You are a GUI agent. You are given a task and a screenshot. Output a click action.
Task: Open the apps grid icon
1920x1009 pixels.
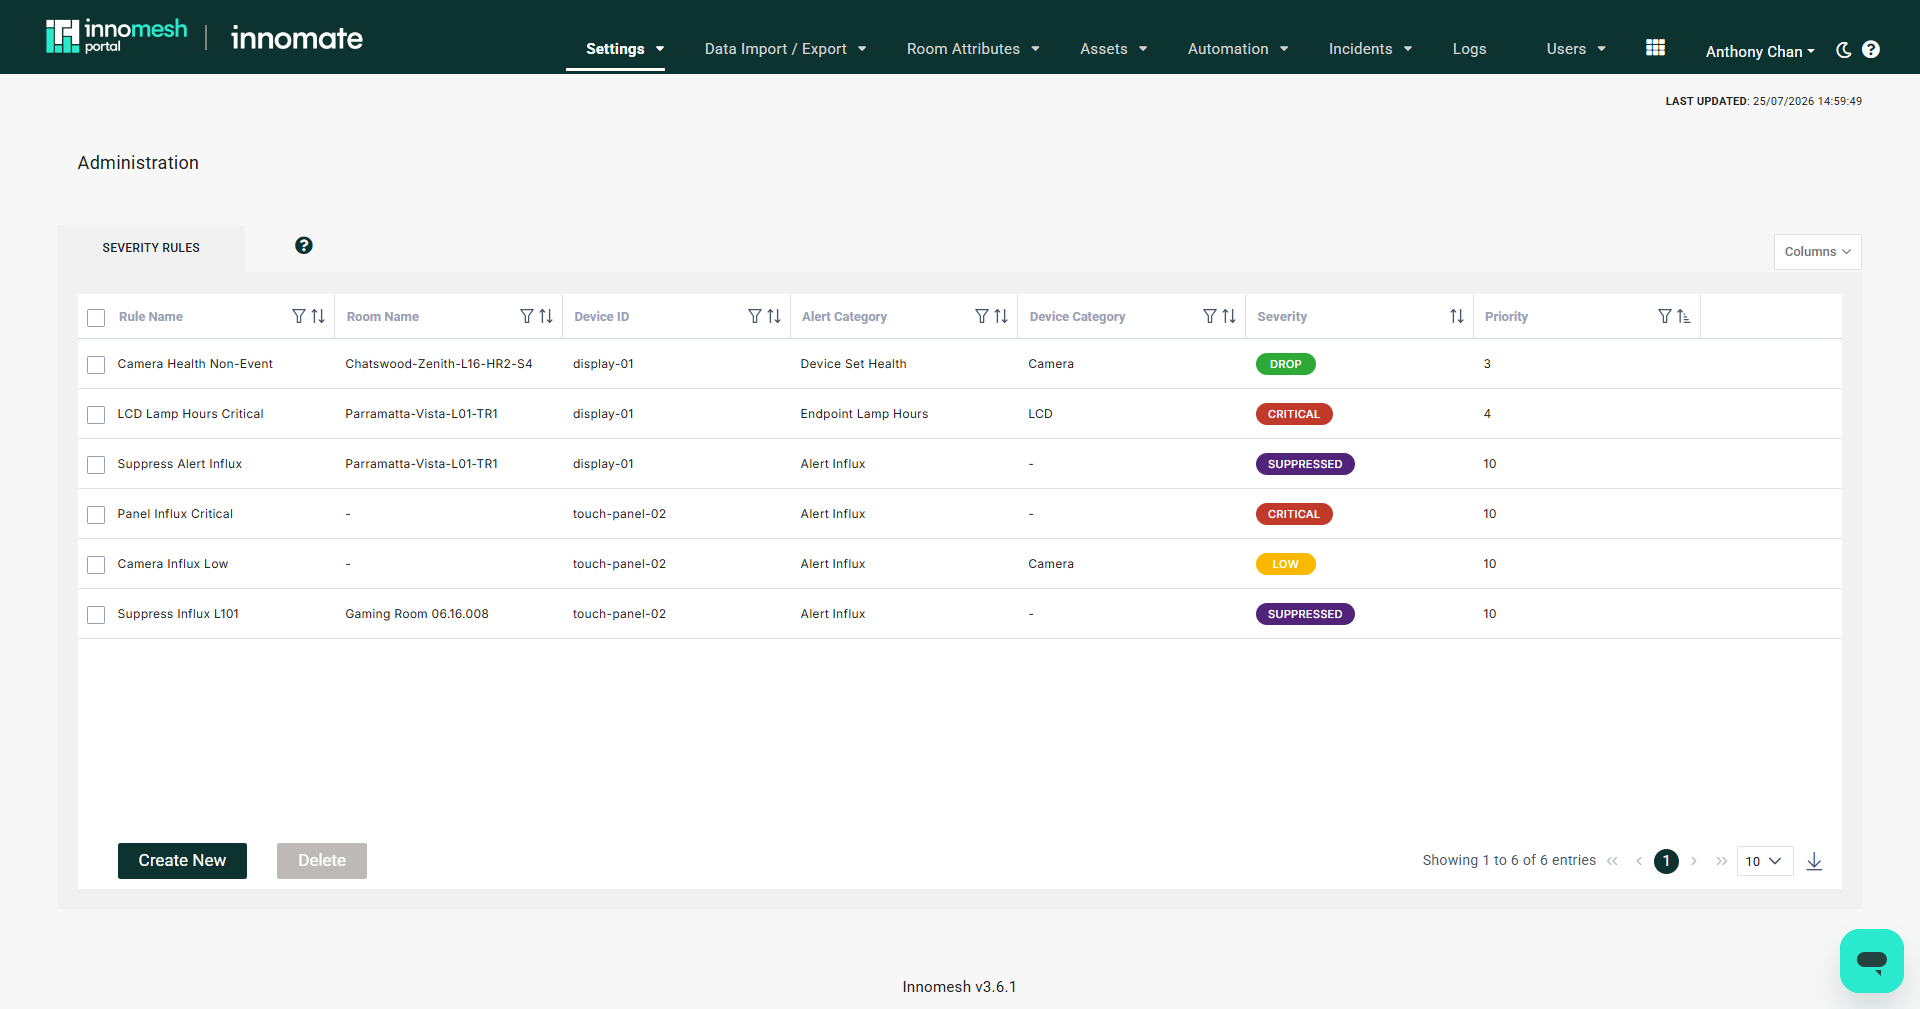click(x=1655, y=48)
